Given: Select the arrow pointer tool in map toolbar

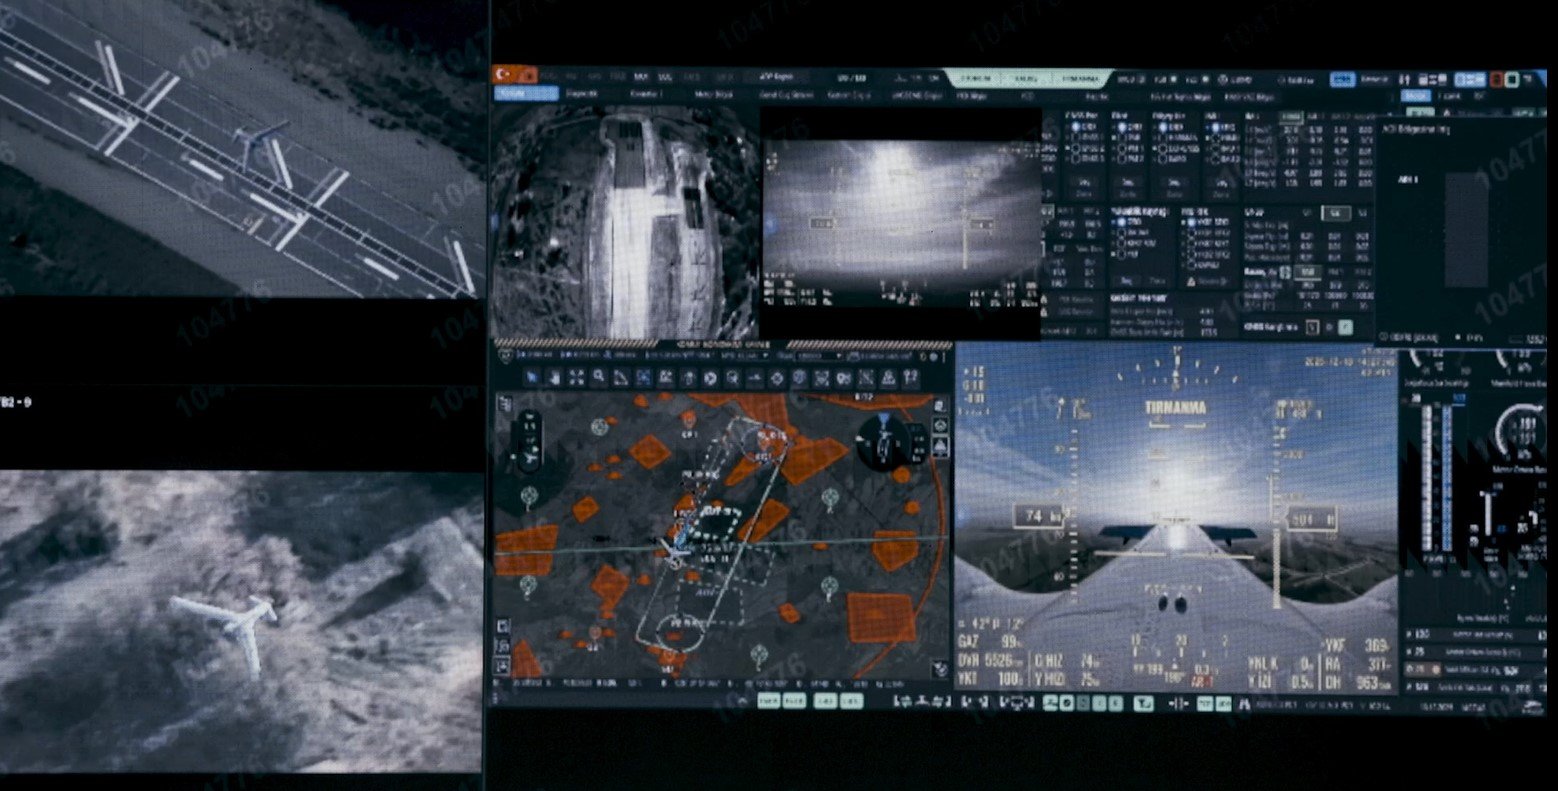Looking at the screenshot, I should (533, 378).
